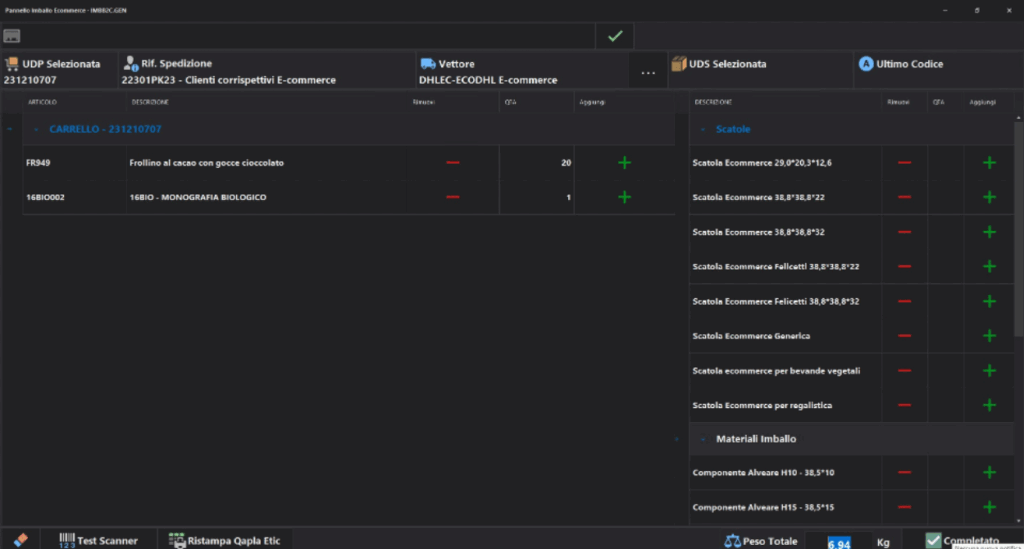Click the Test Scanner button
The width and height of the screenshot is (1024, 549).
pos(98,540)
